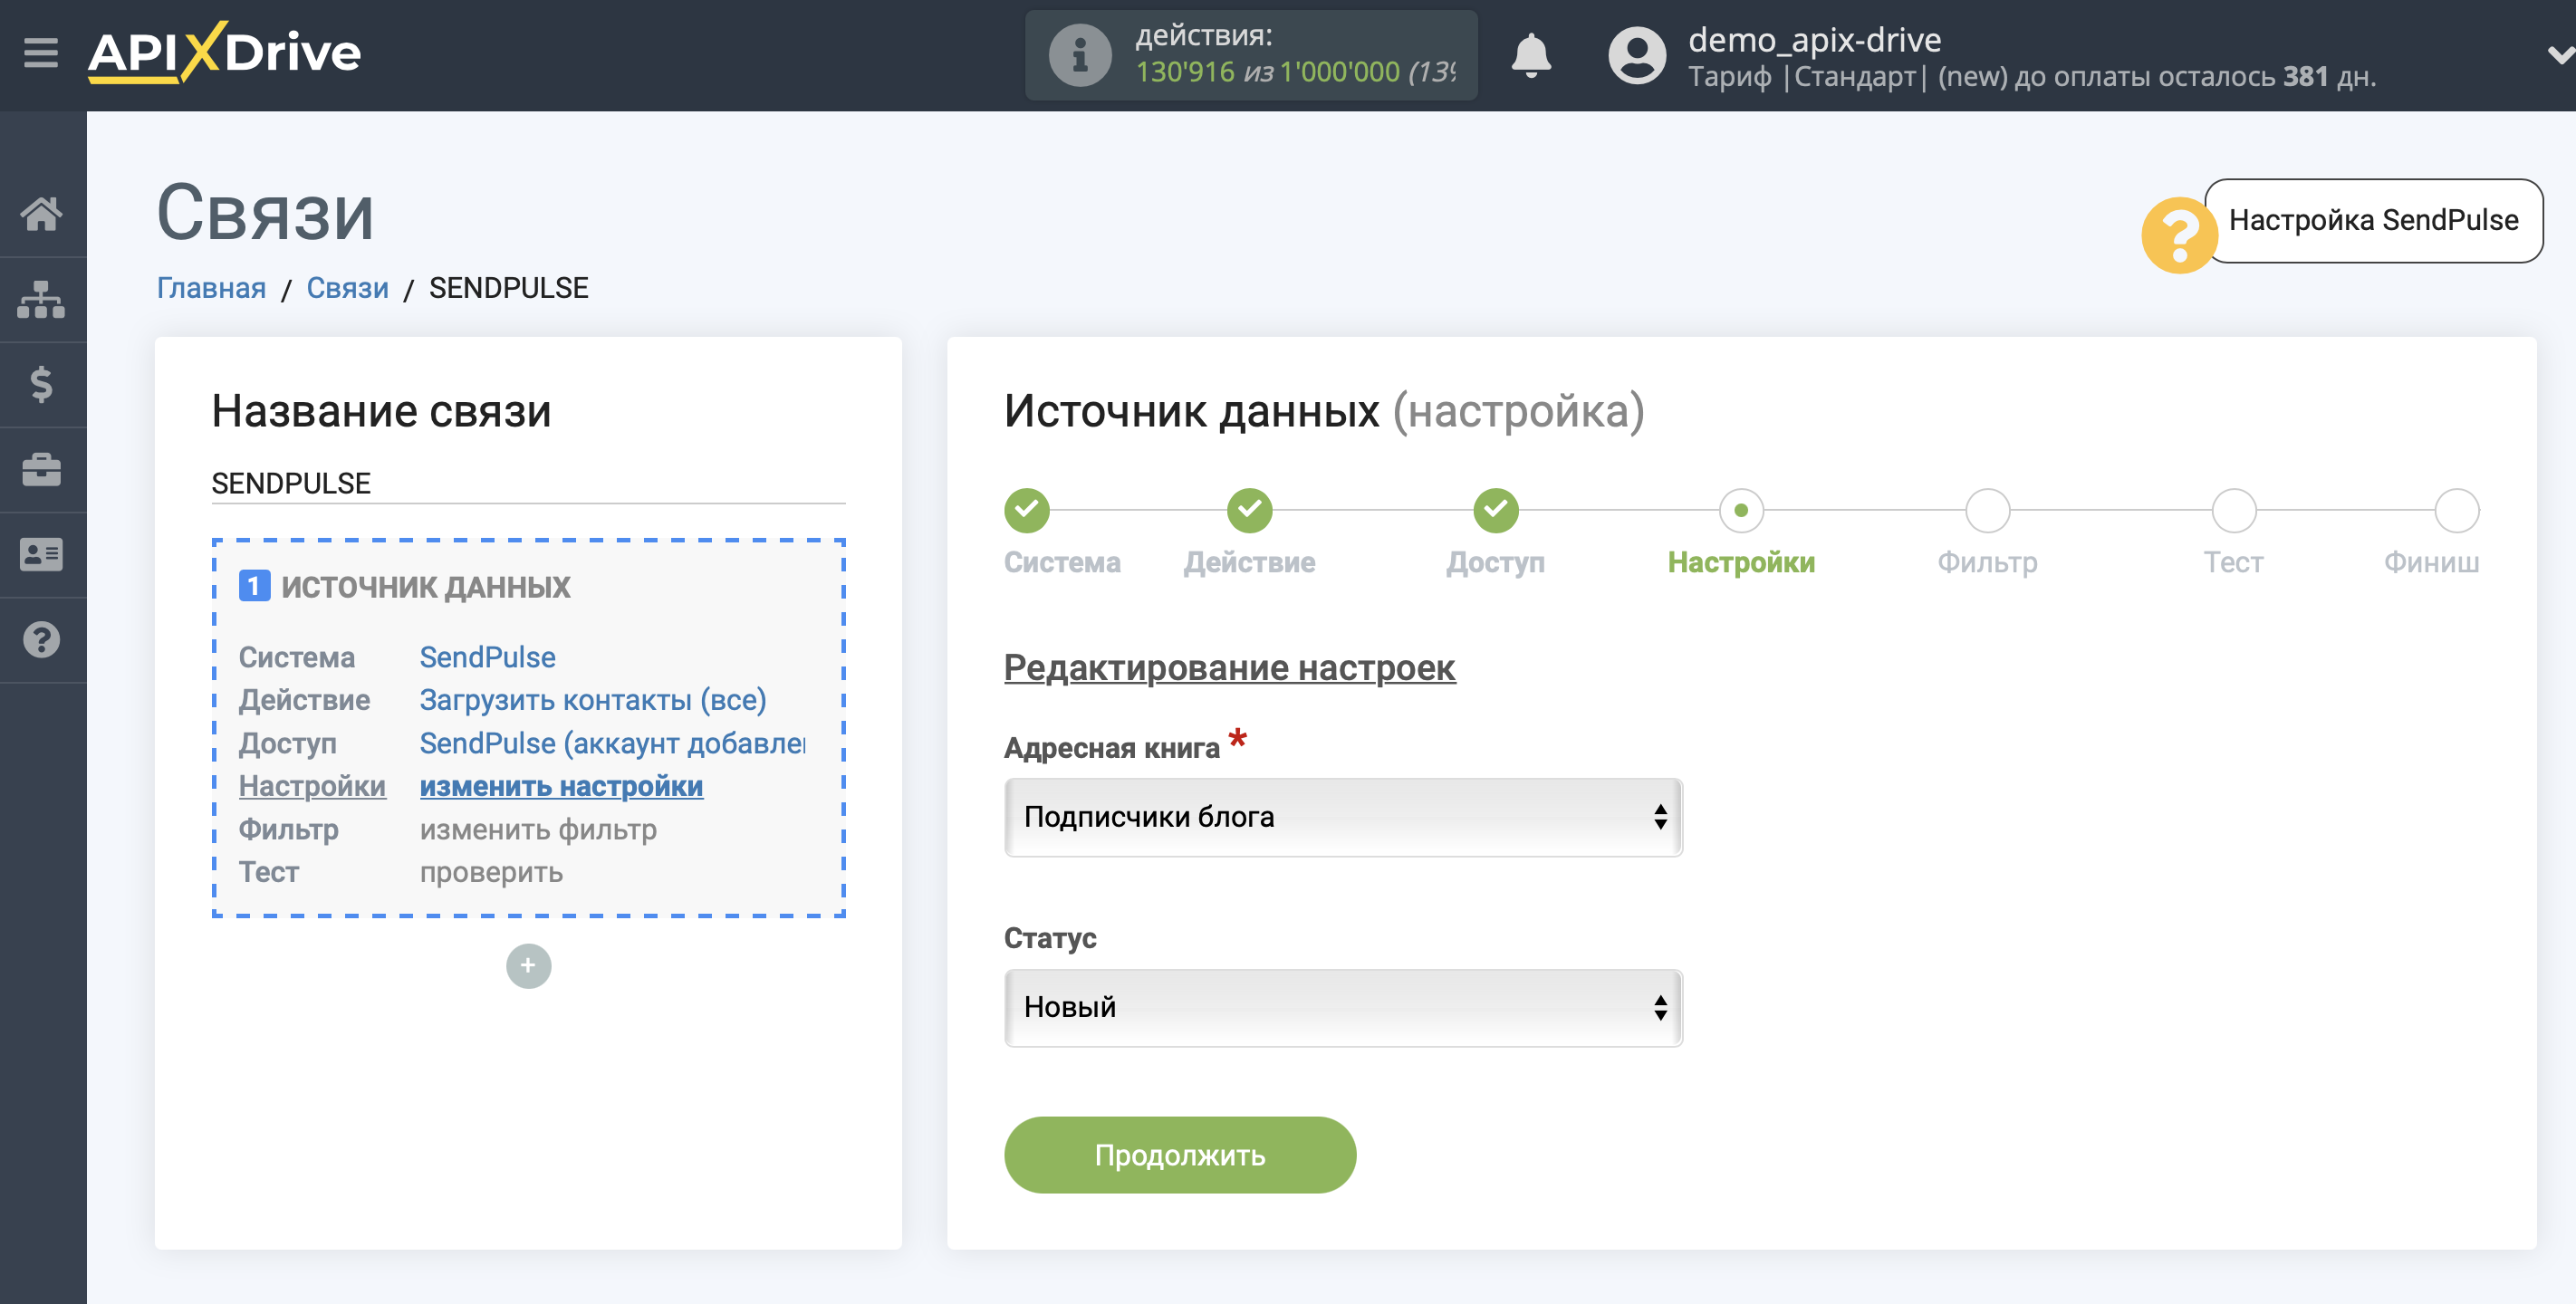Click изменить фильтр text

coord(538,829)
